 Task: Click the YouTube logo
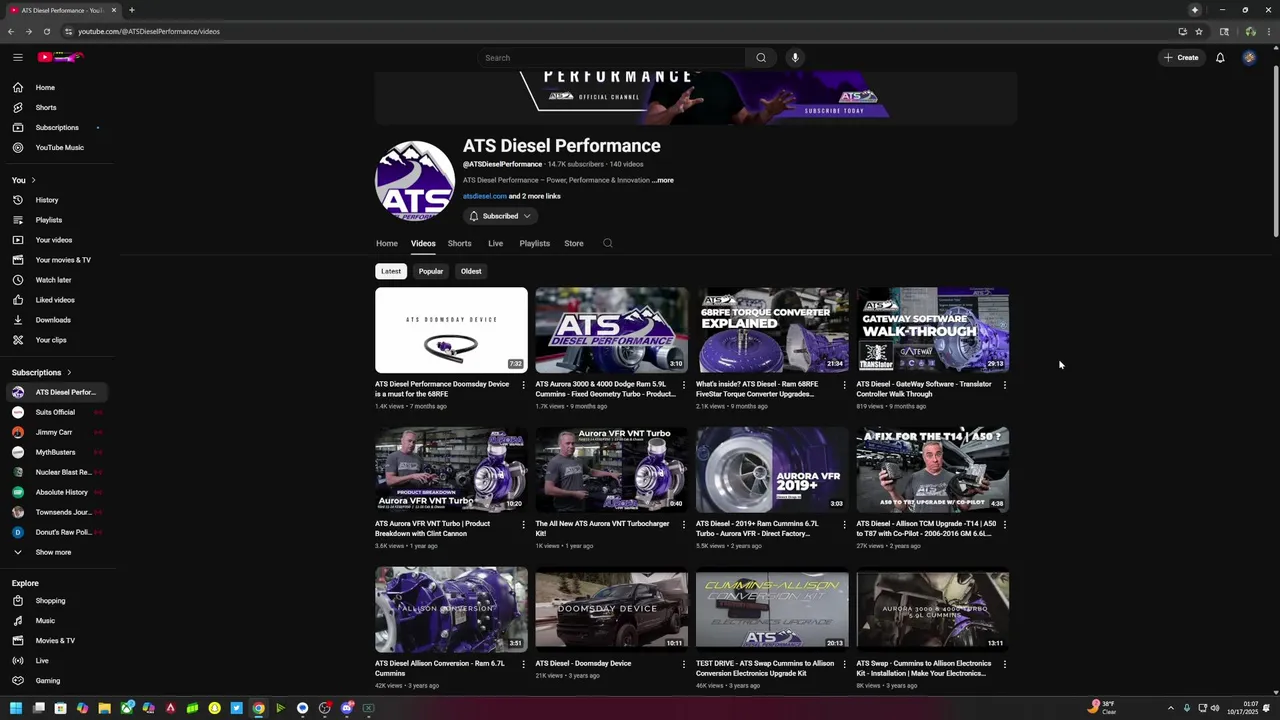60,57
